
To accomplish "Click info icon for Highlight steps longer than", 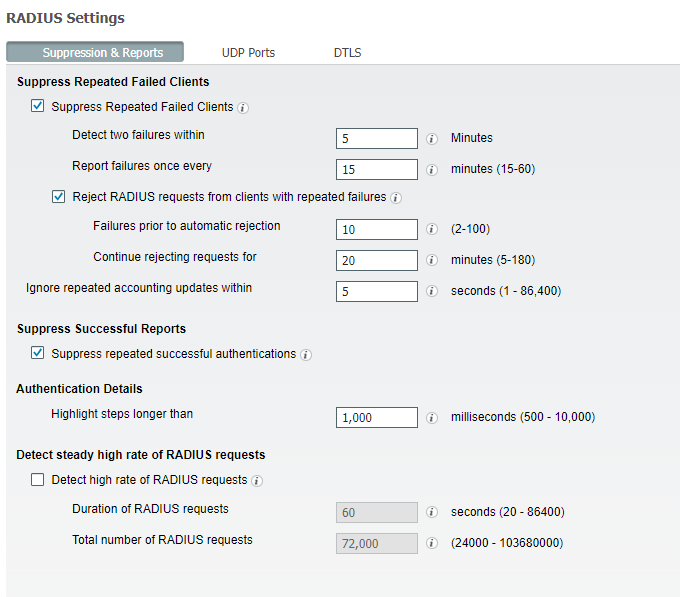I will tap(432, 418).
